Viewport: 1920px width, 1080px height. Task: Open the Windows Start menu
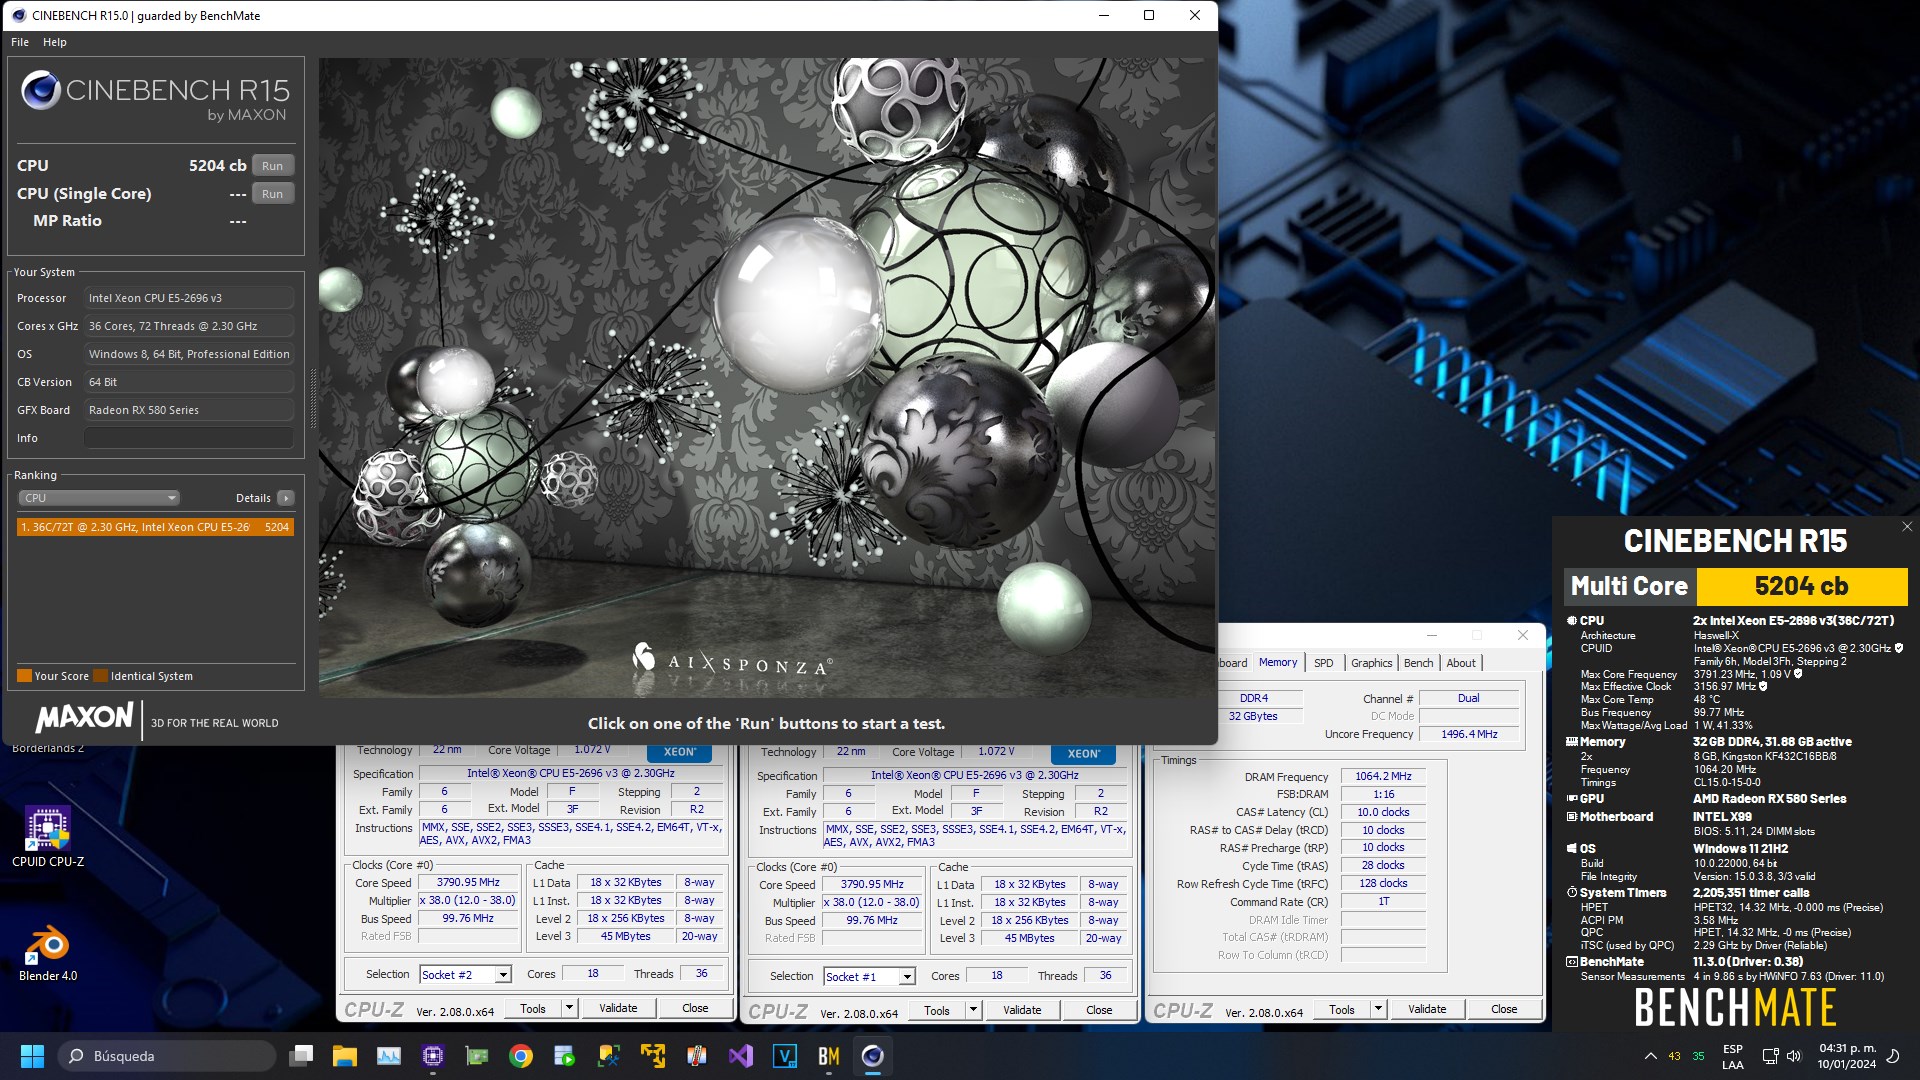32,1056
